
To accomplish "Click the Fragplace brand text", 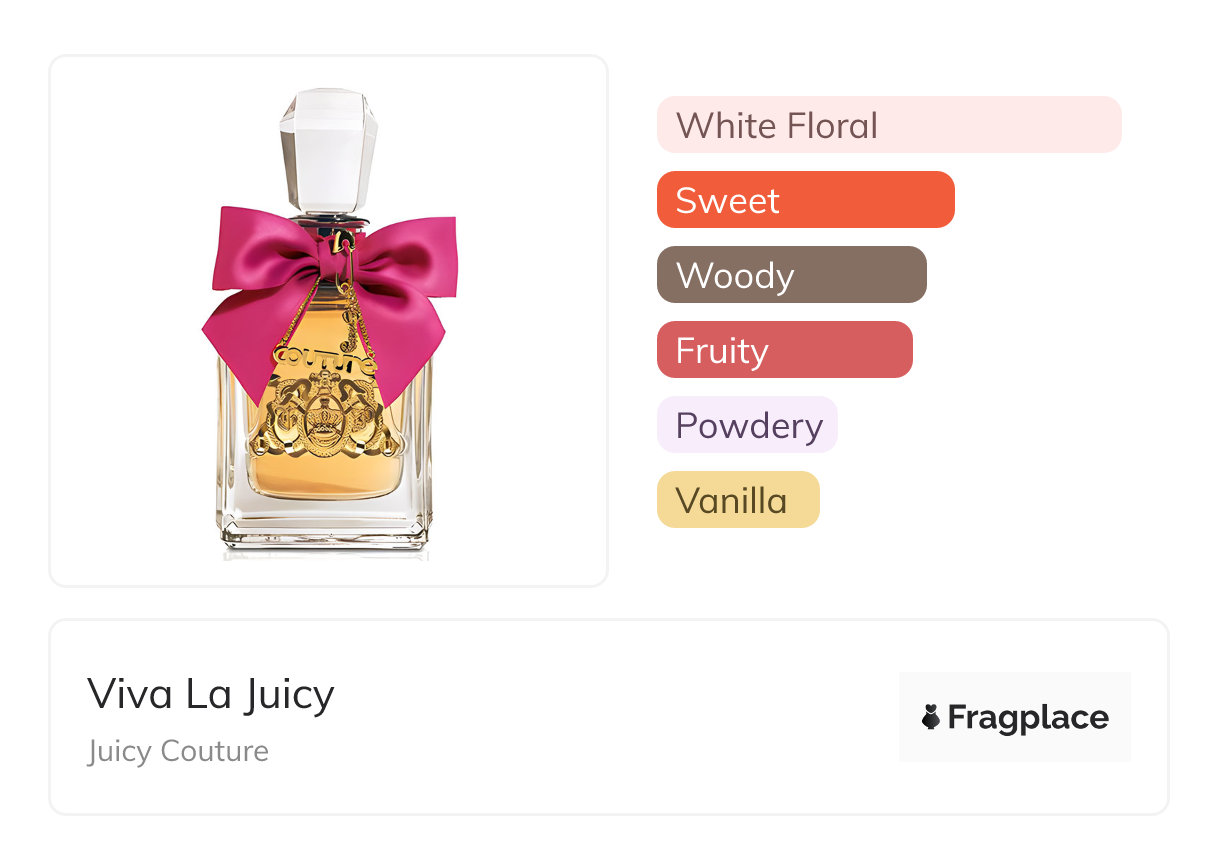I will pos(1028,718).
